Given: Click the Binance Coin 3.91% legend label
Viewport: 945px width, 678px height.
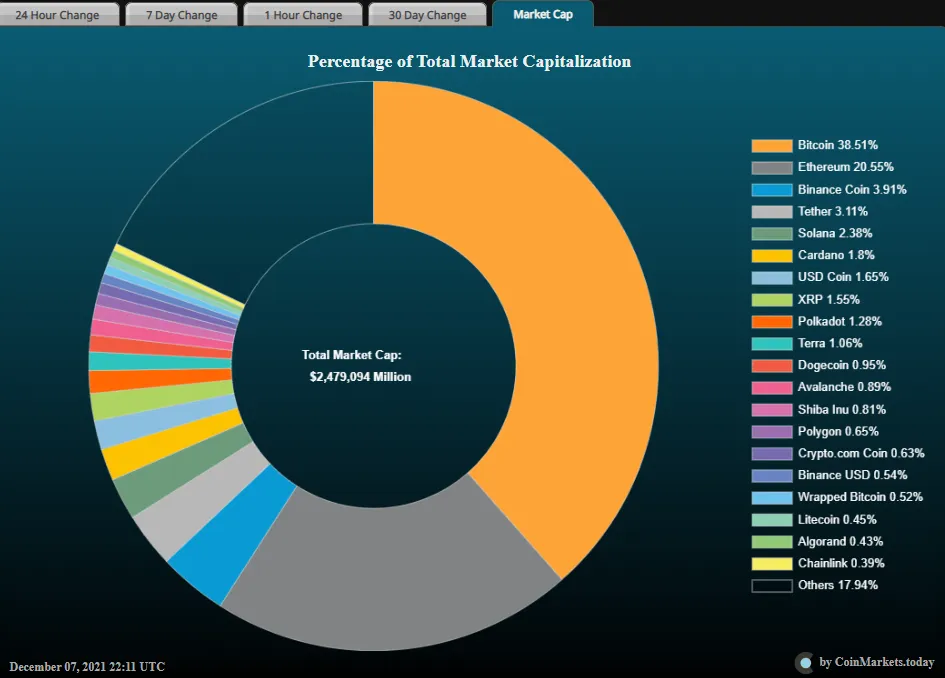Looking at the screenshot, I should click(x=852, y=189).
